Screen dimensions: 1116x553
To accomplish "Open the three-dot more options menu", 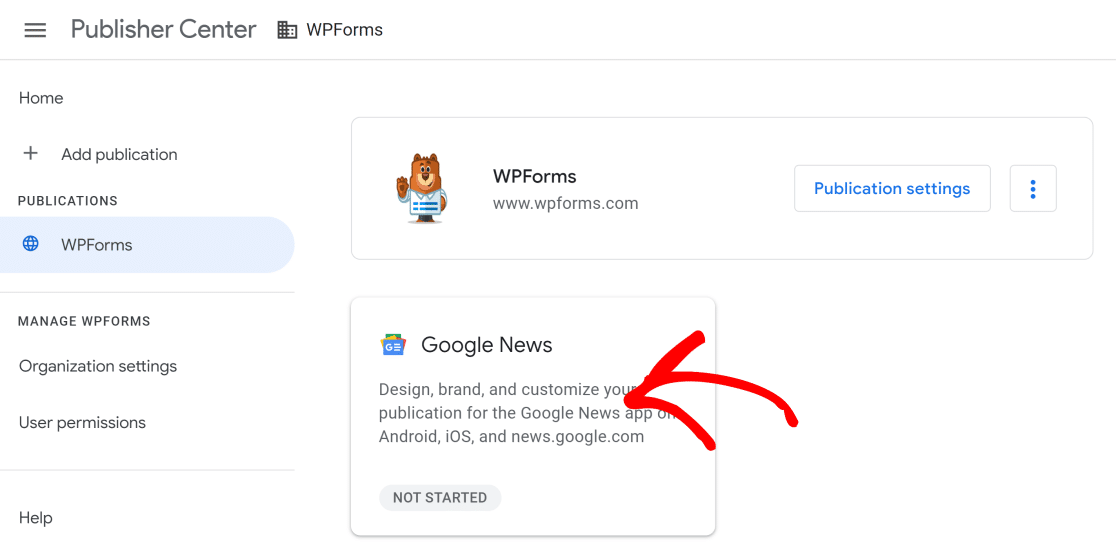I will (1033, 189).
